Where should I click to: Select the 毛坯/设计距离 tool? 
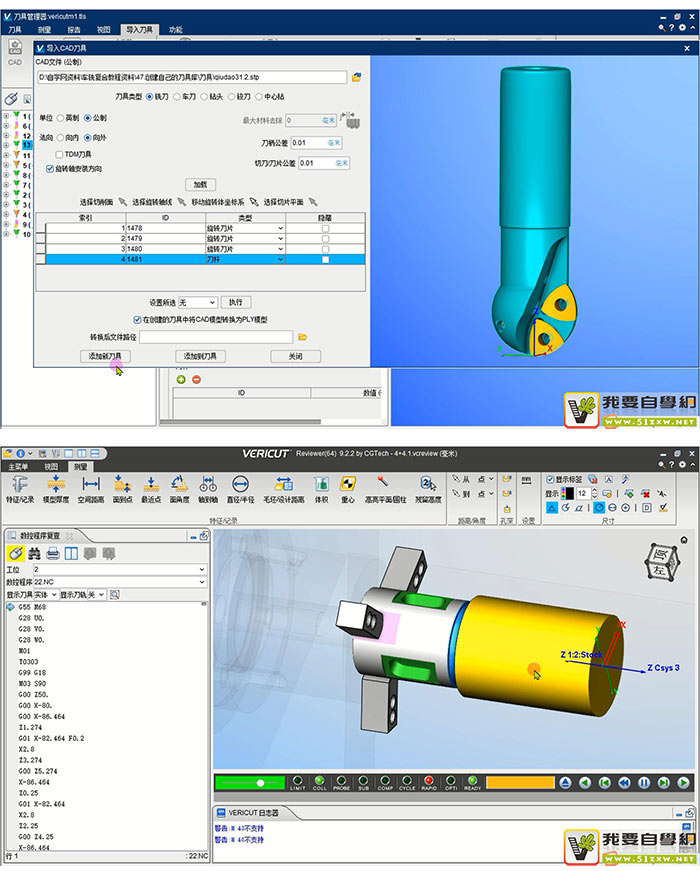(x=284, y=489)
